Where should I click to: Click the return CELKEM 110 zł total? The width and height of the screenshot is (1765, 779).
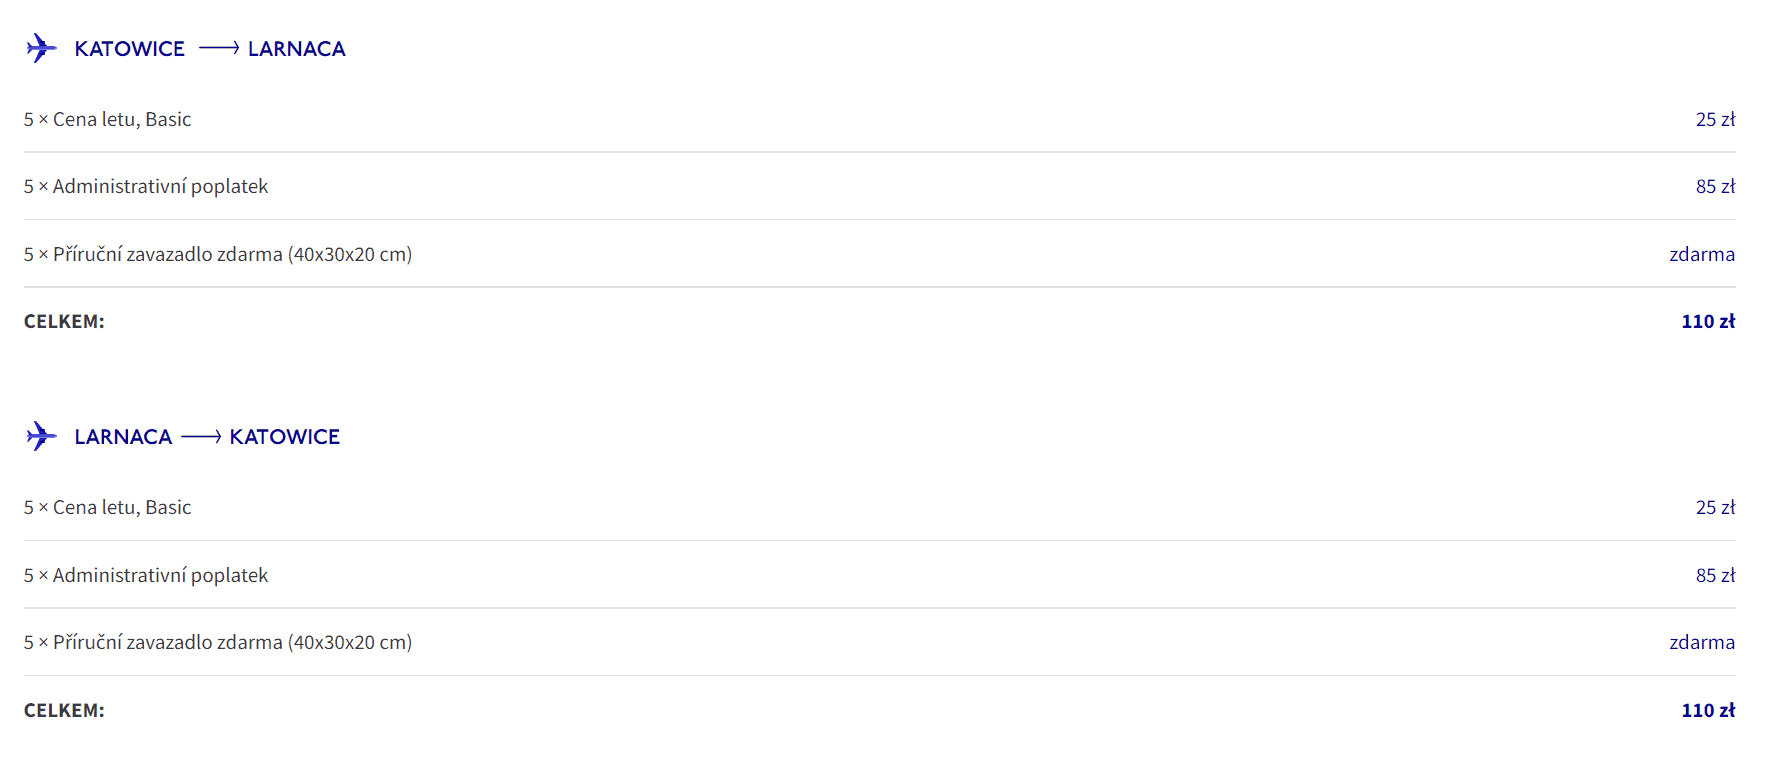pyautogui.click(x=1708, y=710)
